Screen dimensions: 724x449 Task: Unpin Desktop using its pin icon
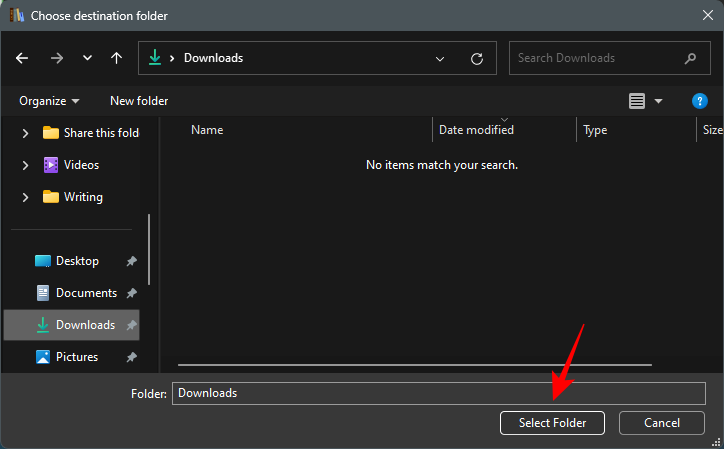(x=132, y=261)
